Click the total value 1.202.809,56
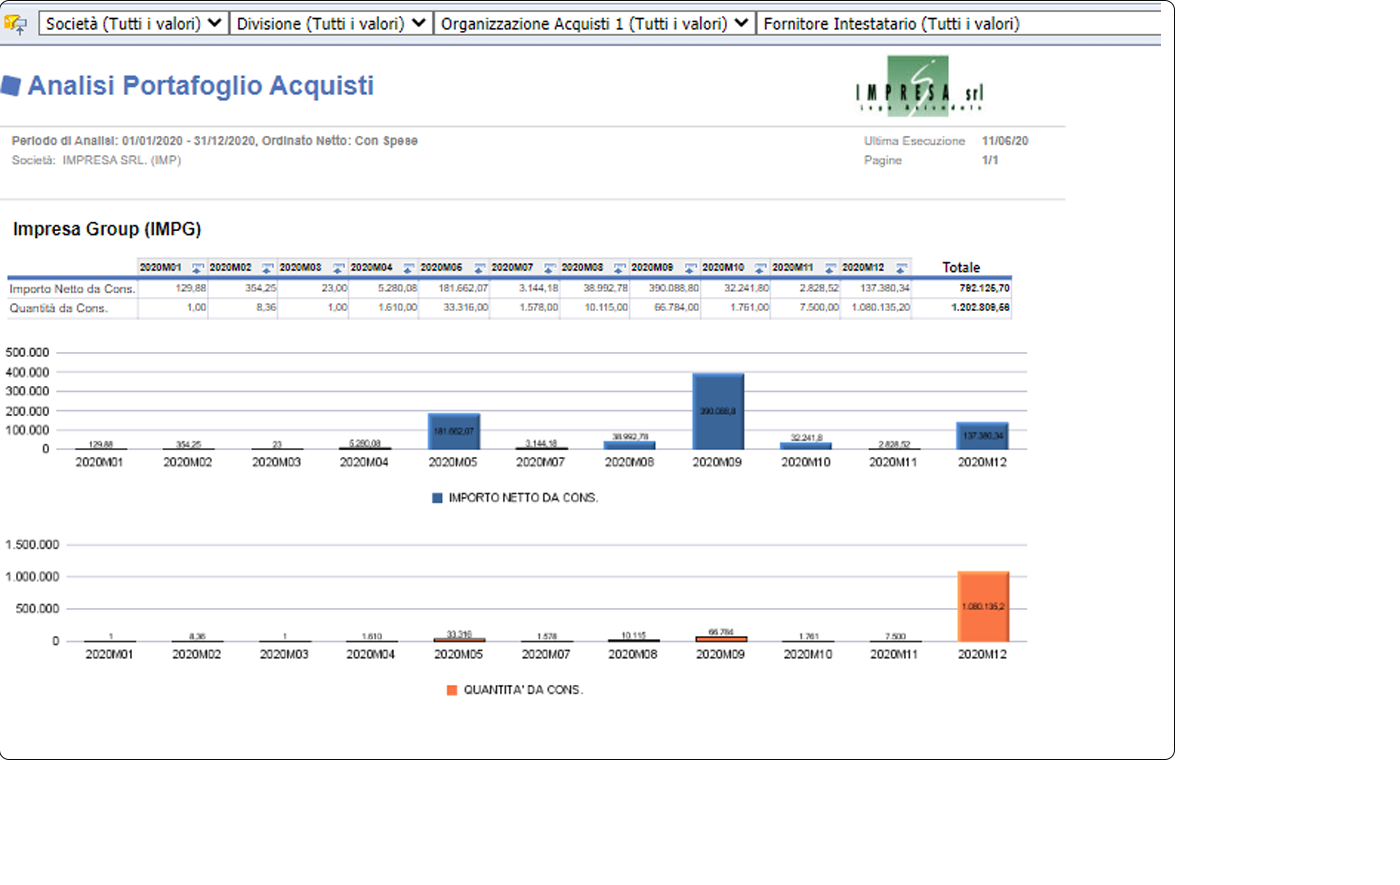Viewport: 1400px width, 885px height. click(980, 308)
